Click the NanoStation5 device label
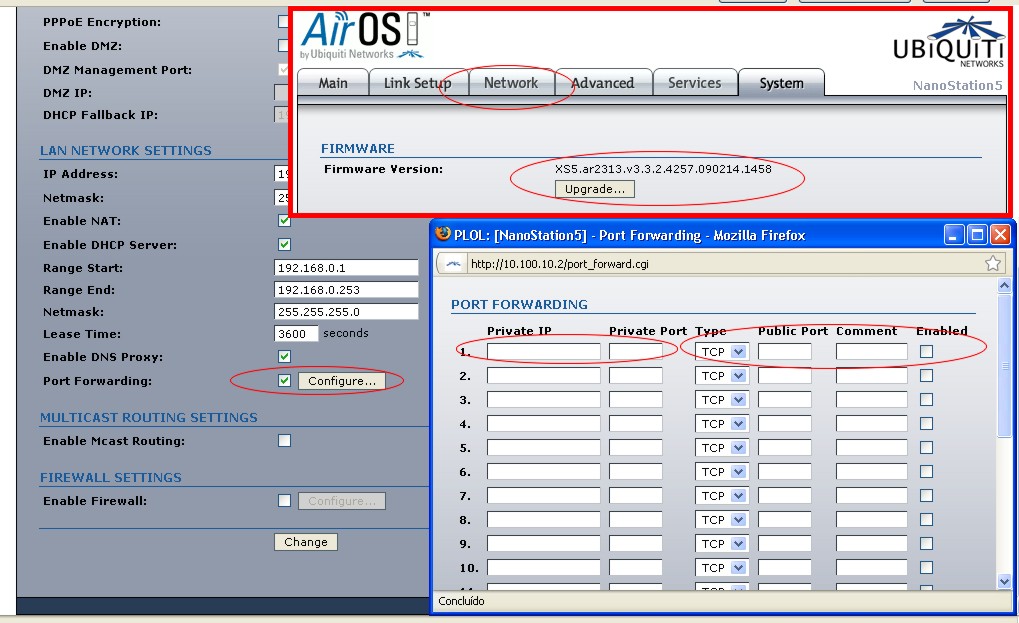The height and width of the screenshot is (623, 1019). tap(957, 86)
